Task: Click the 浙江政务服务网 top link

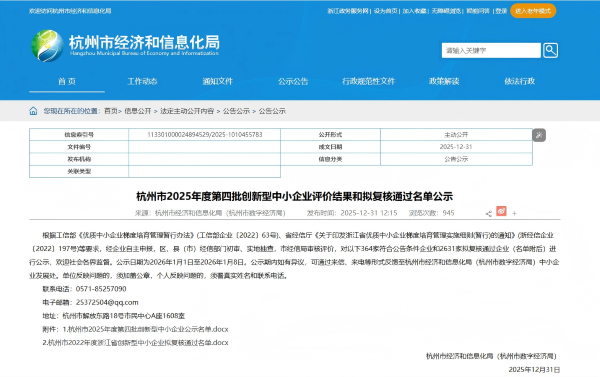Action: coord(347,11)
